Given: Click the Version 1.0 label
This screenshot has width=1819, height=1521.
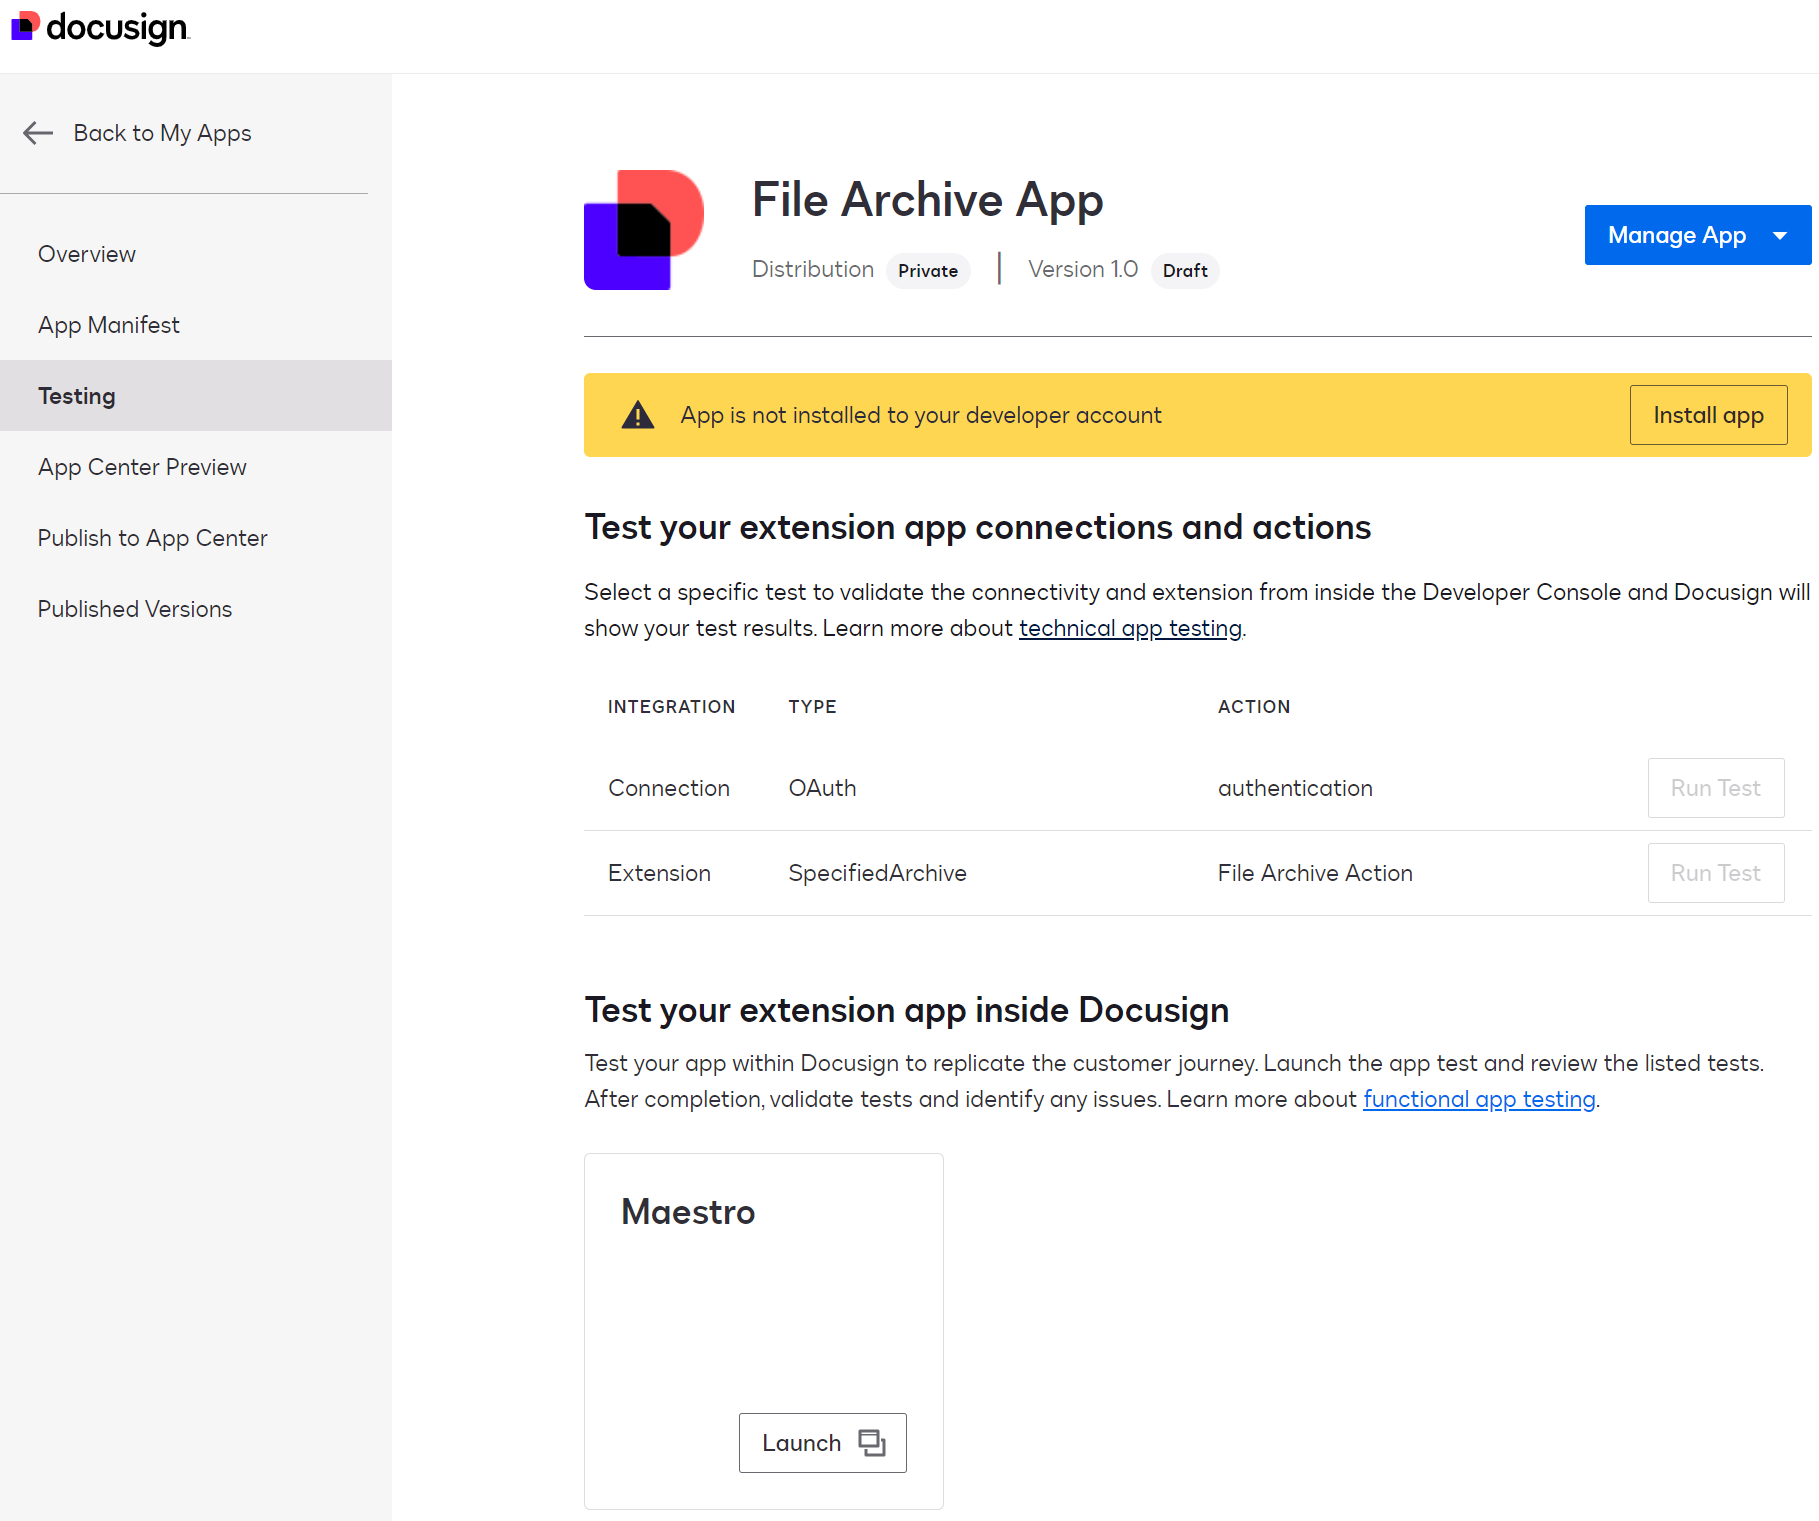Looking at the screenshot, I should tap(1083, 269).
